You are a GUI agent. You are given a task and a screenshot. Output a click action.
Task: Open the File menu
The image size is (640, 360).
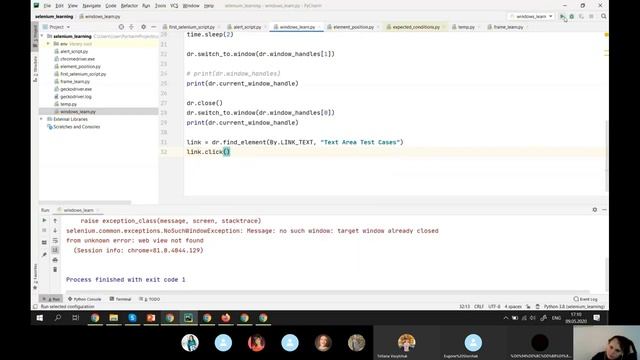click(x=47, y=6)
